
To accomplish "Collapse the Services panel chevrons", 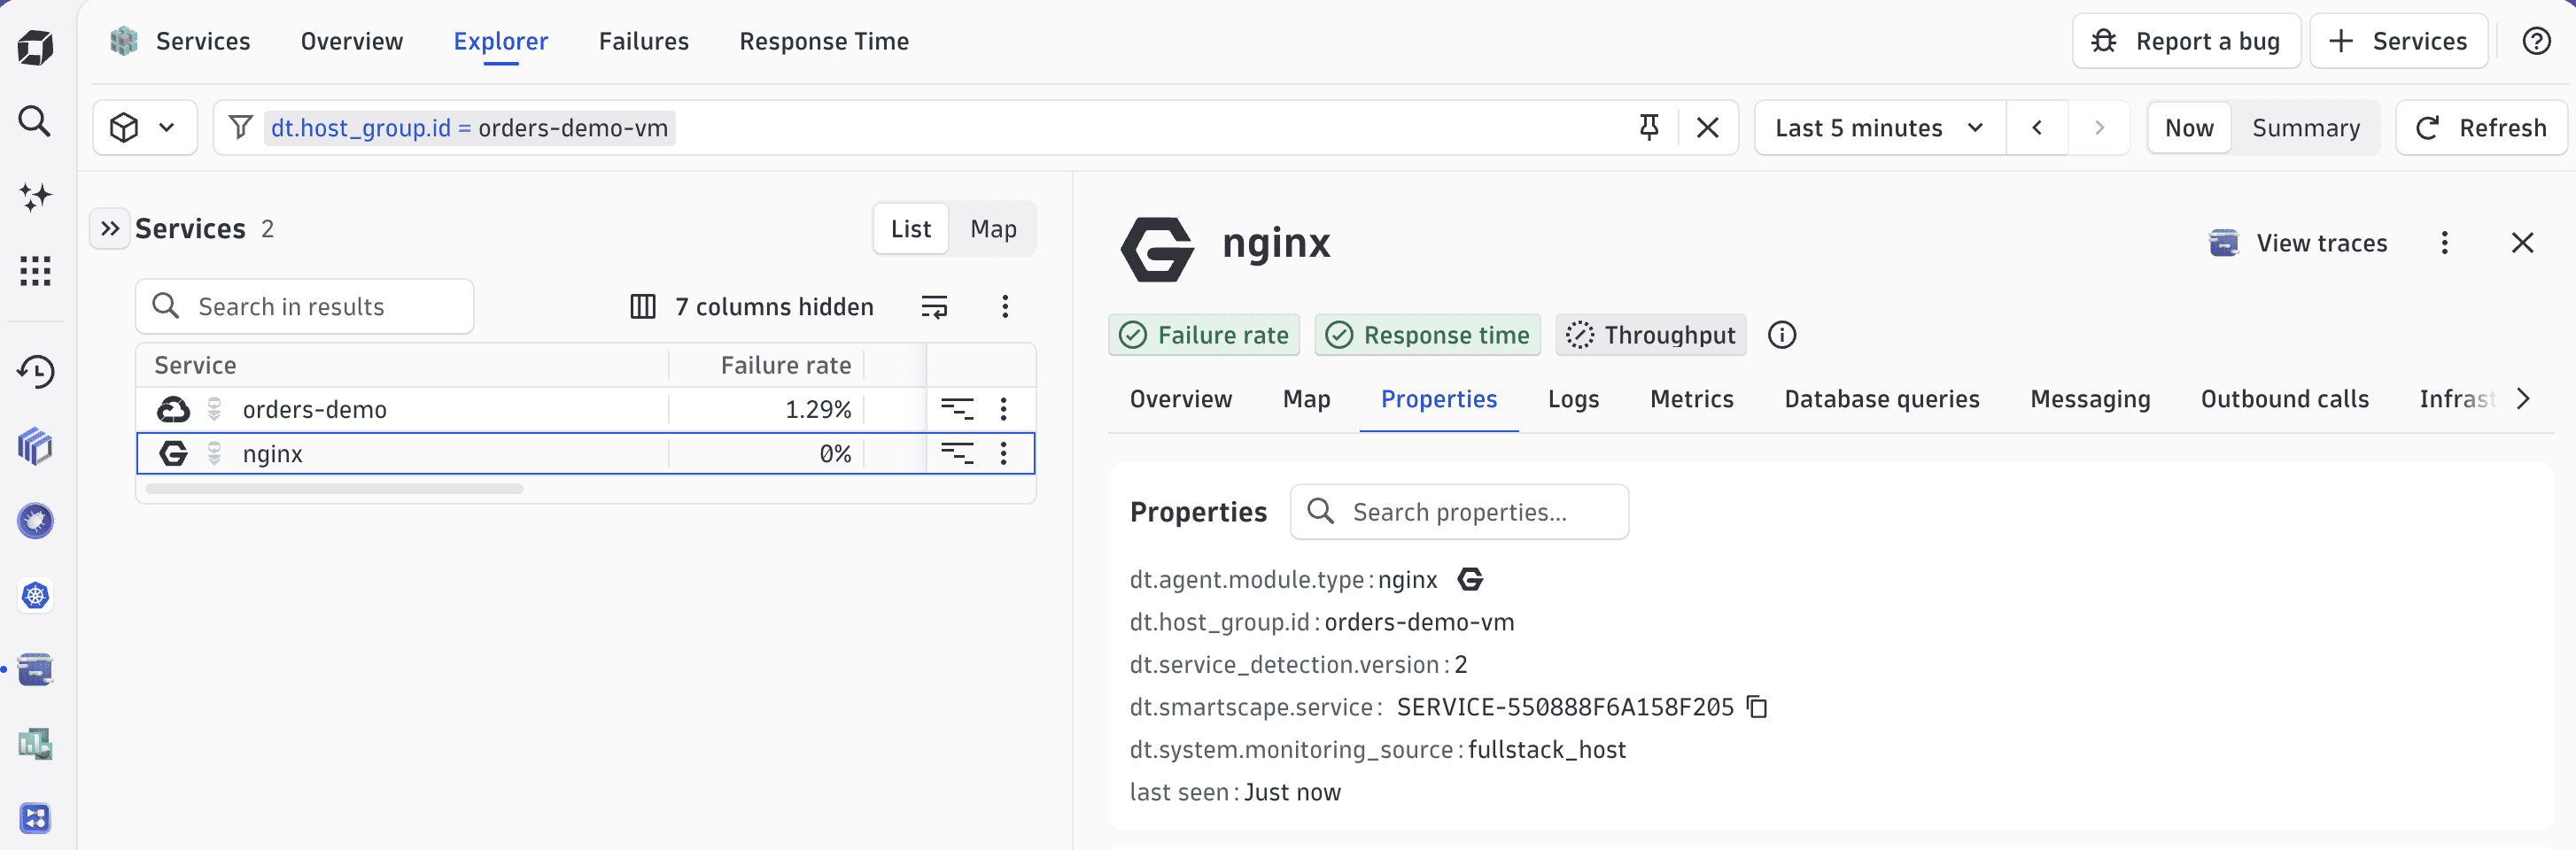I will (x=110, y=228).
